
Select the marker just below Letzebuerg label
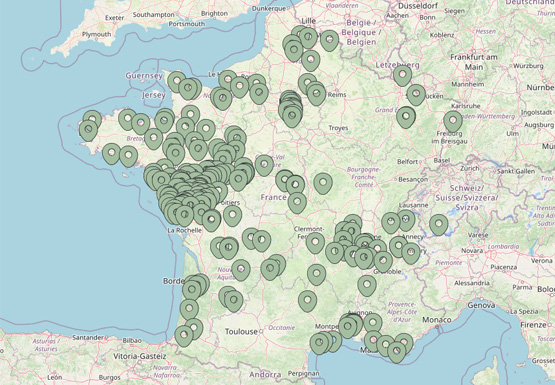click(x=402, y=75)
